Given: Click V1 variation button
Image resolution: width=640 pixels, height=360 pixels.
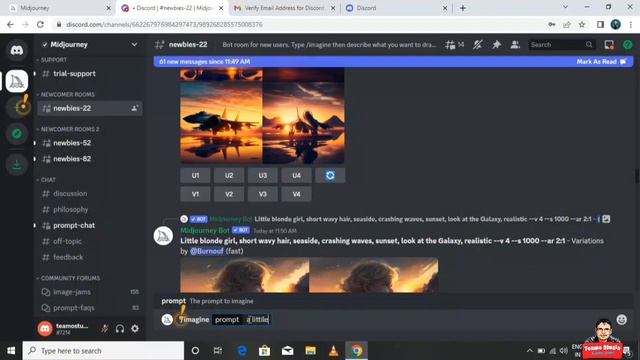Looking at the screenshot, I should click(195, 194).
